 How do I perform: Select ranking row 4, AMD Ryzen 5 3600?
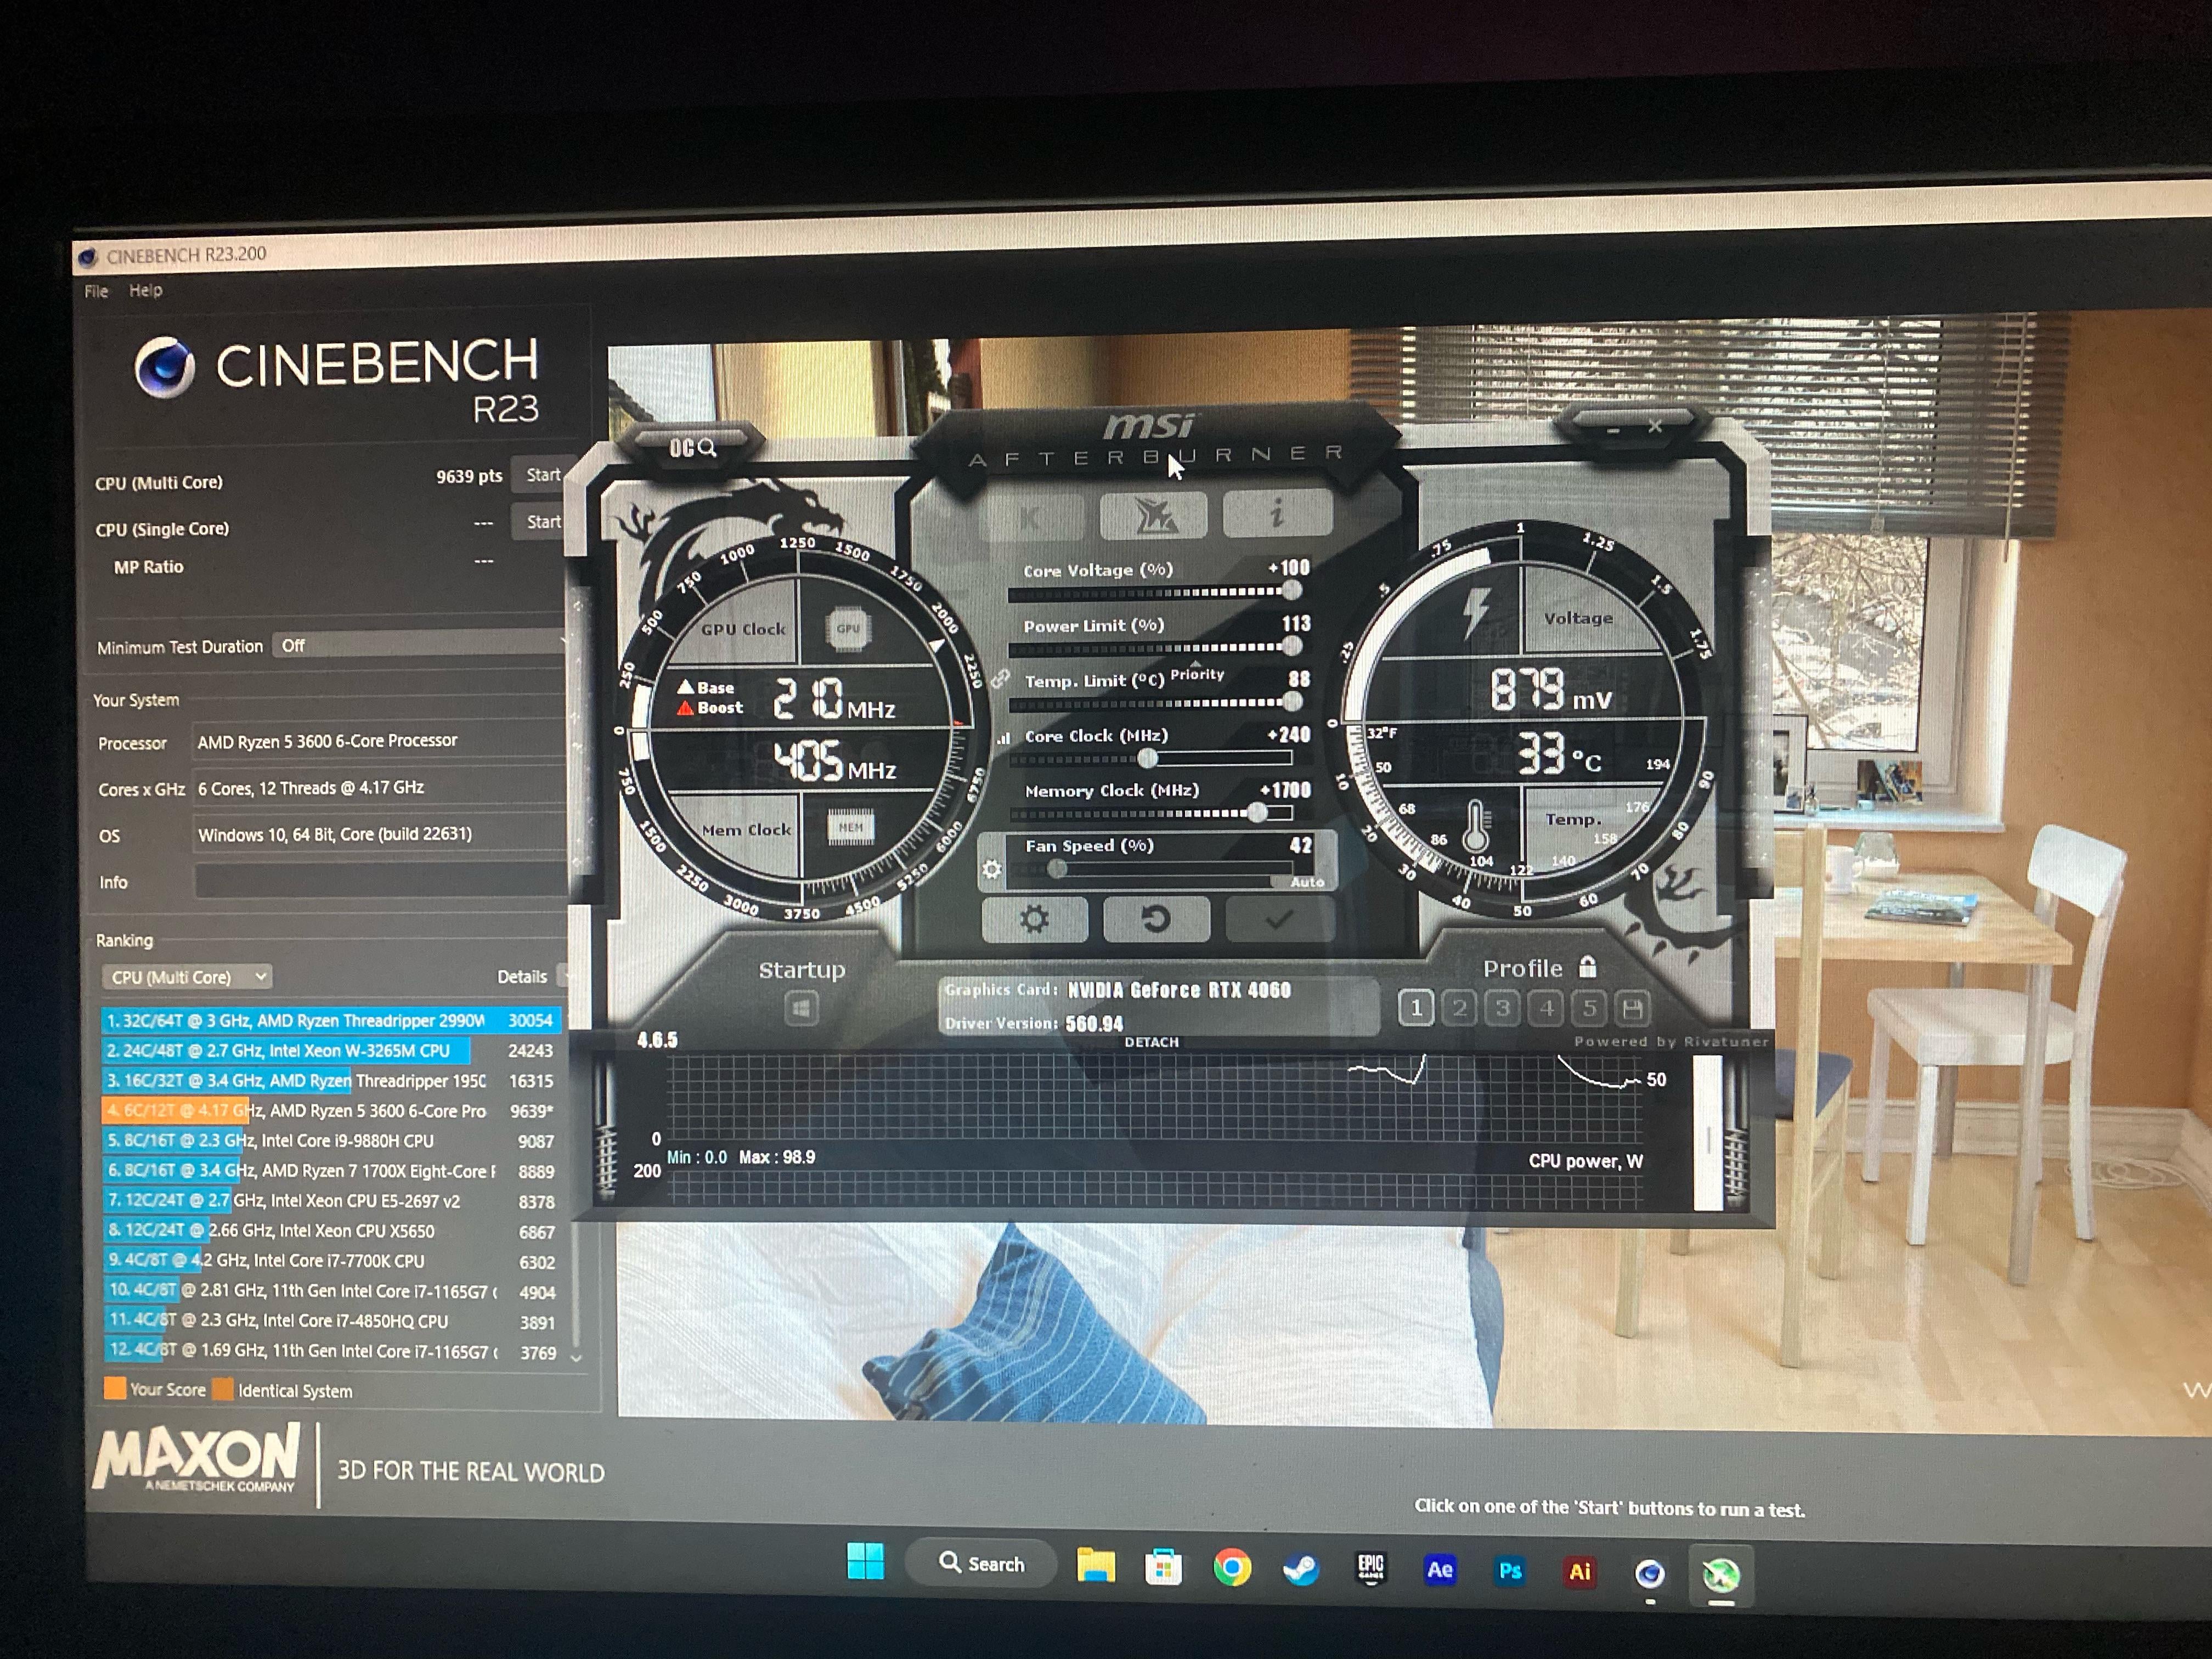pos(331,1110)
